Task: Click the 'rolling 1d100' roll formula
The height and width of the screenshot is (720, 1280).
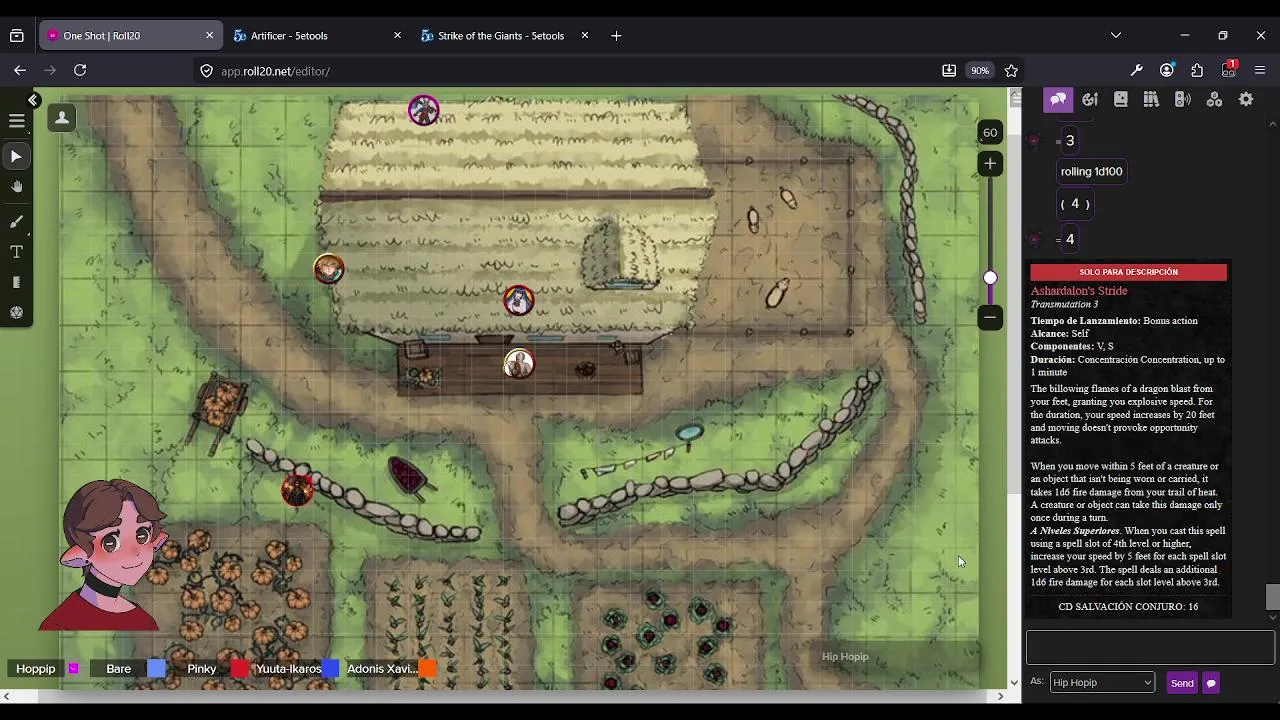Action: coord(1091,171)
